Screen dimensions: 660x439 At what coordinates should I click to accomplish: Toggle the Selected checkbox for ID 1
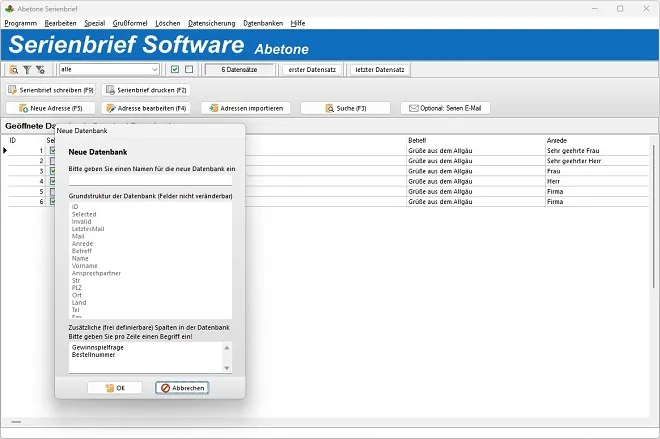click(52, 150)
